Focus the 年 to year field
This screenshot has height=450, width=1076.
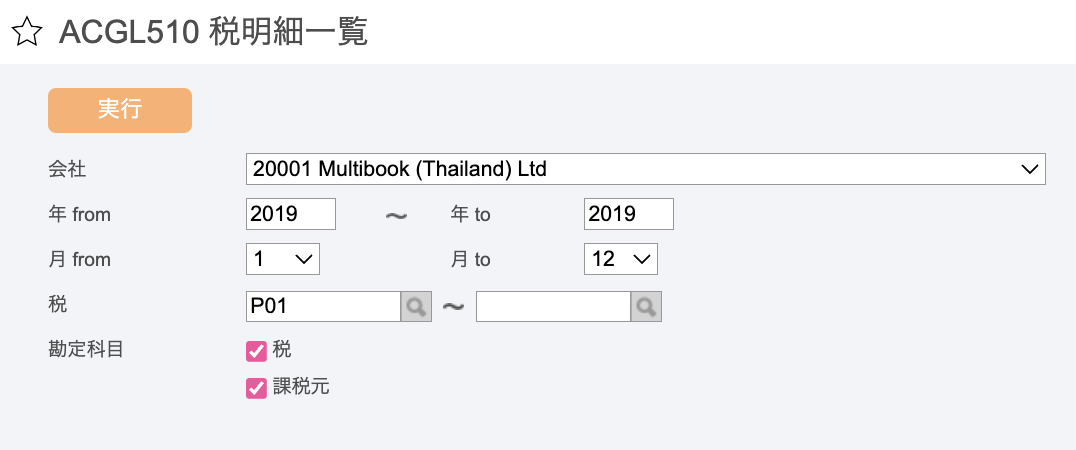[x=629, y=214]
